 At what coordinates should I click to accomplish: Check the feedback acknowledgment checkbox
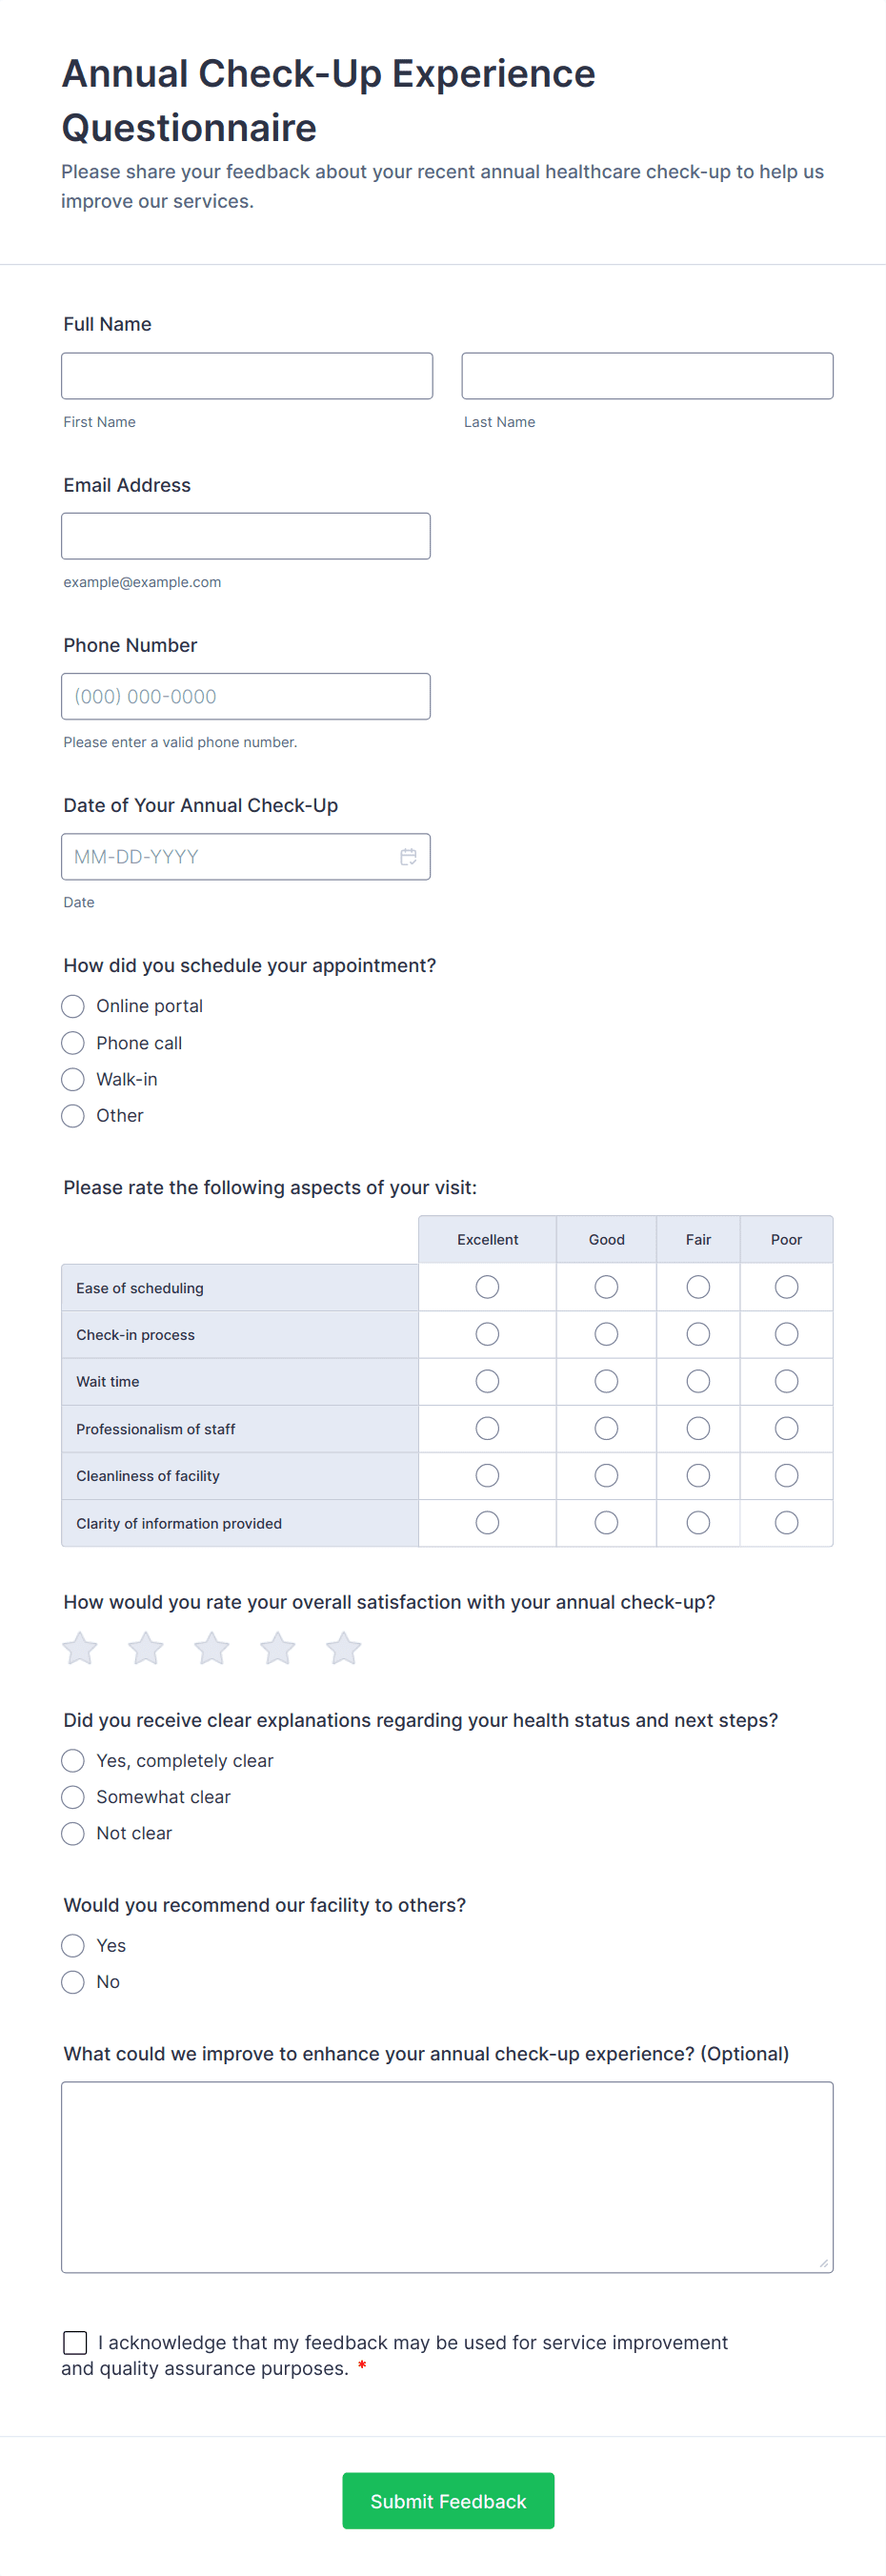[75, 2342]
